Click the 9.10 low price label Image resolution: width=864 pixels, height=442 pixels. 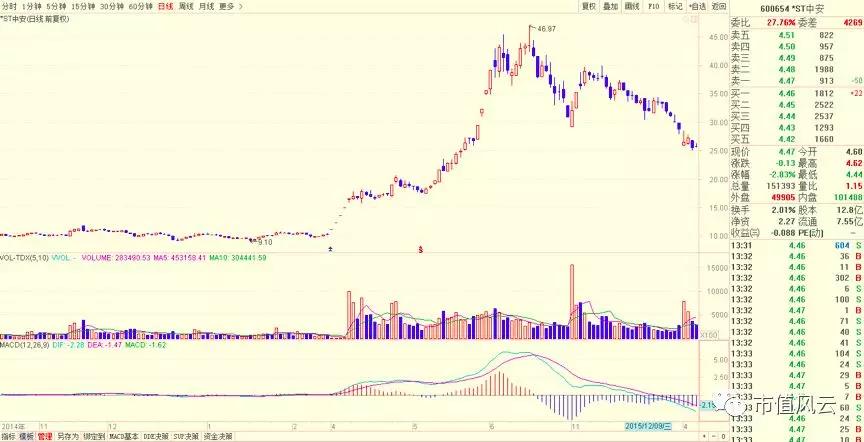265,241
